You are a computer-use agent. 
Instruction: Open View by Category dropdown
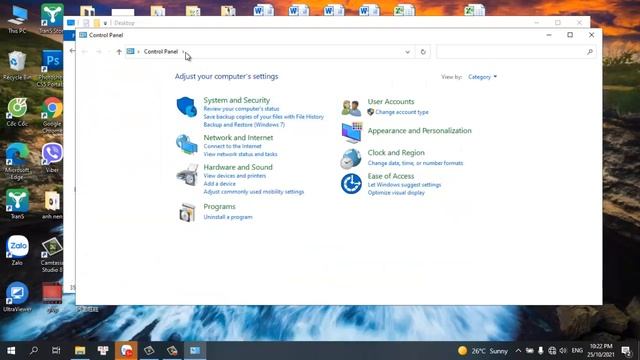pyautogui.click(x=482, y=77)
